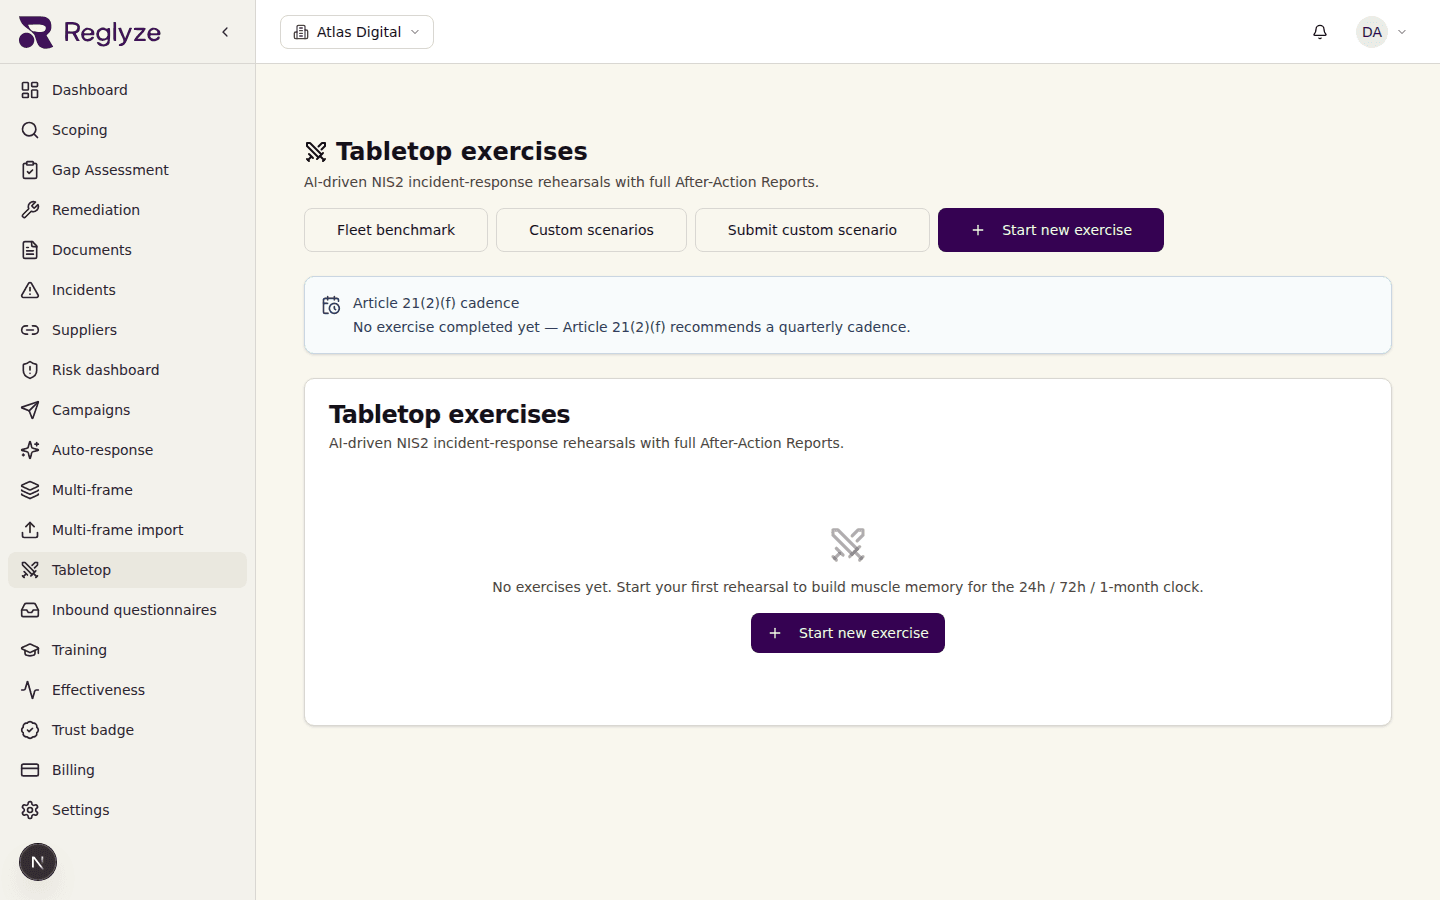Viewport: 1440px width, 900px height.
Task: Click the Multi-frame layers icon
Action: pos(30,490)
